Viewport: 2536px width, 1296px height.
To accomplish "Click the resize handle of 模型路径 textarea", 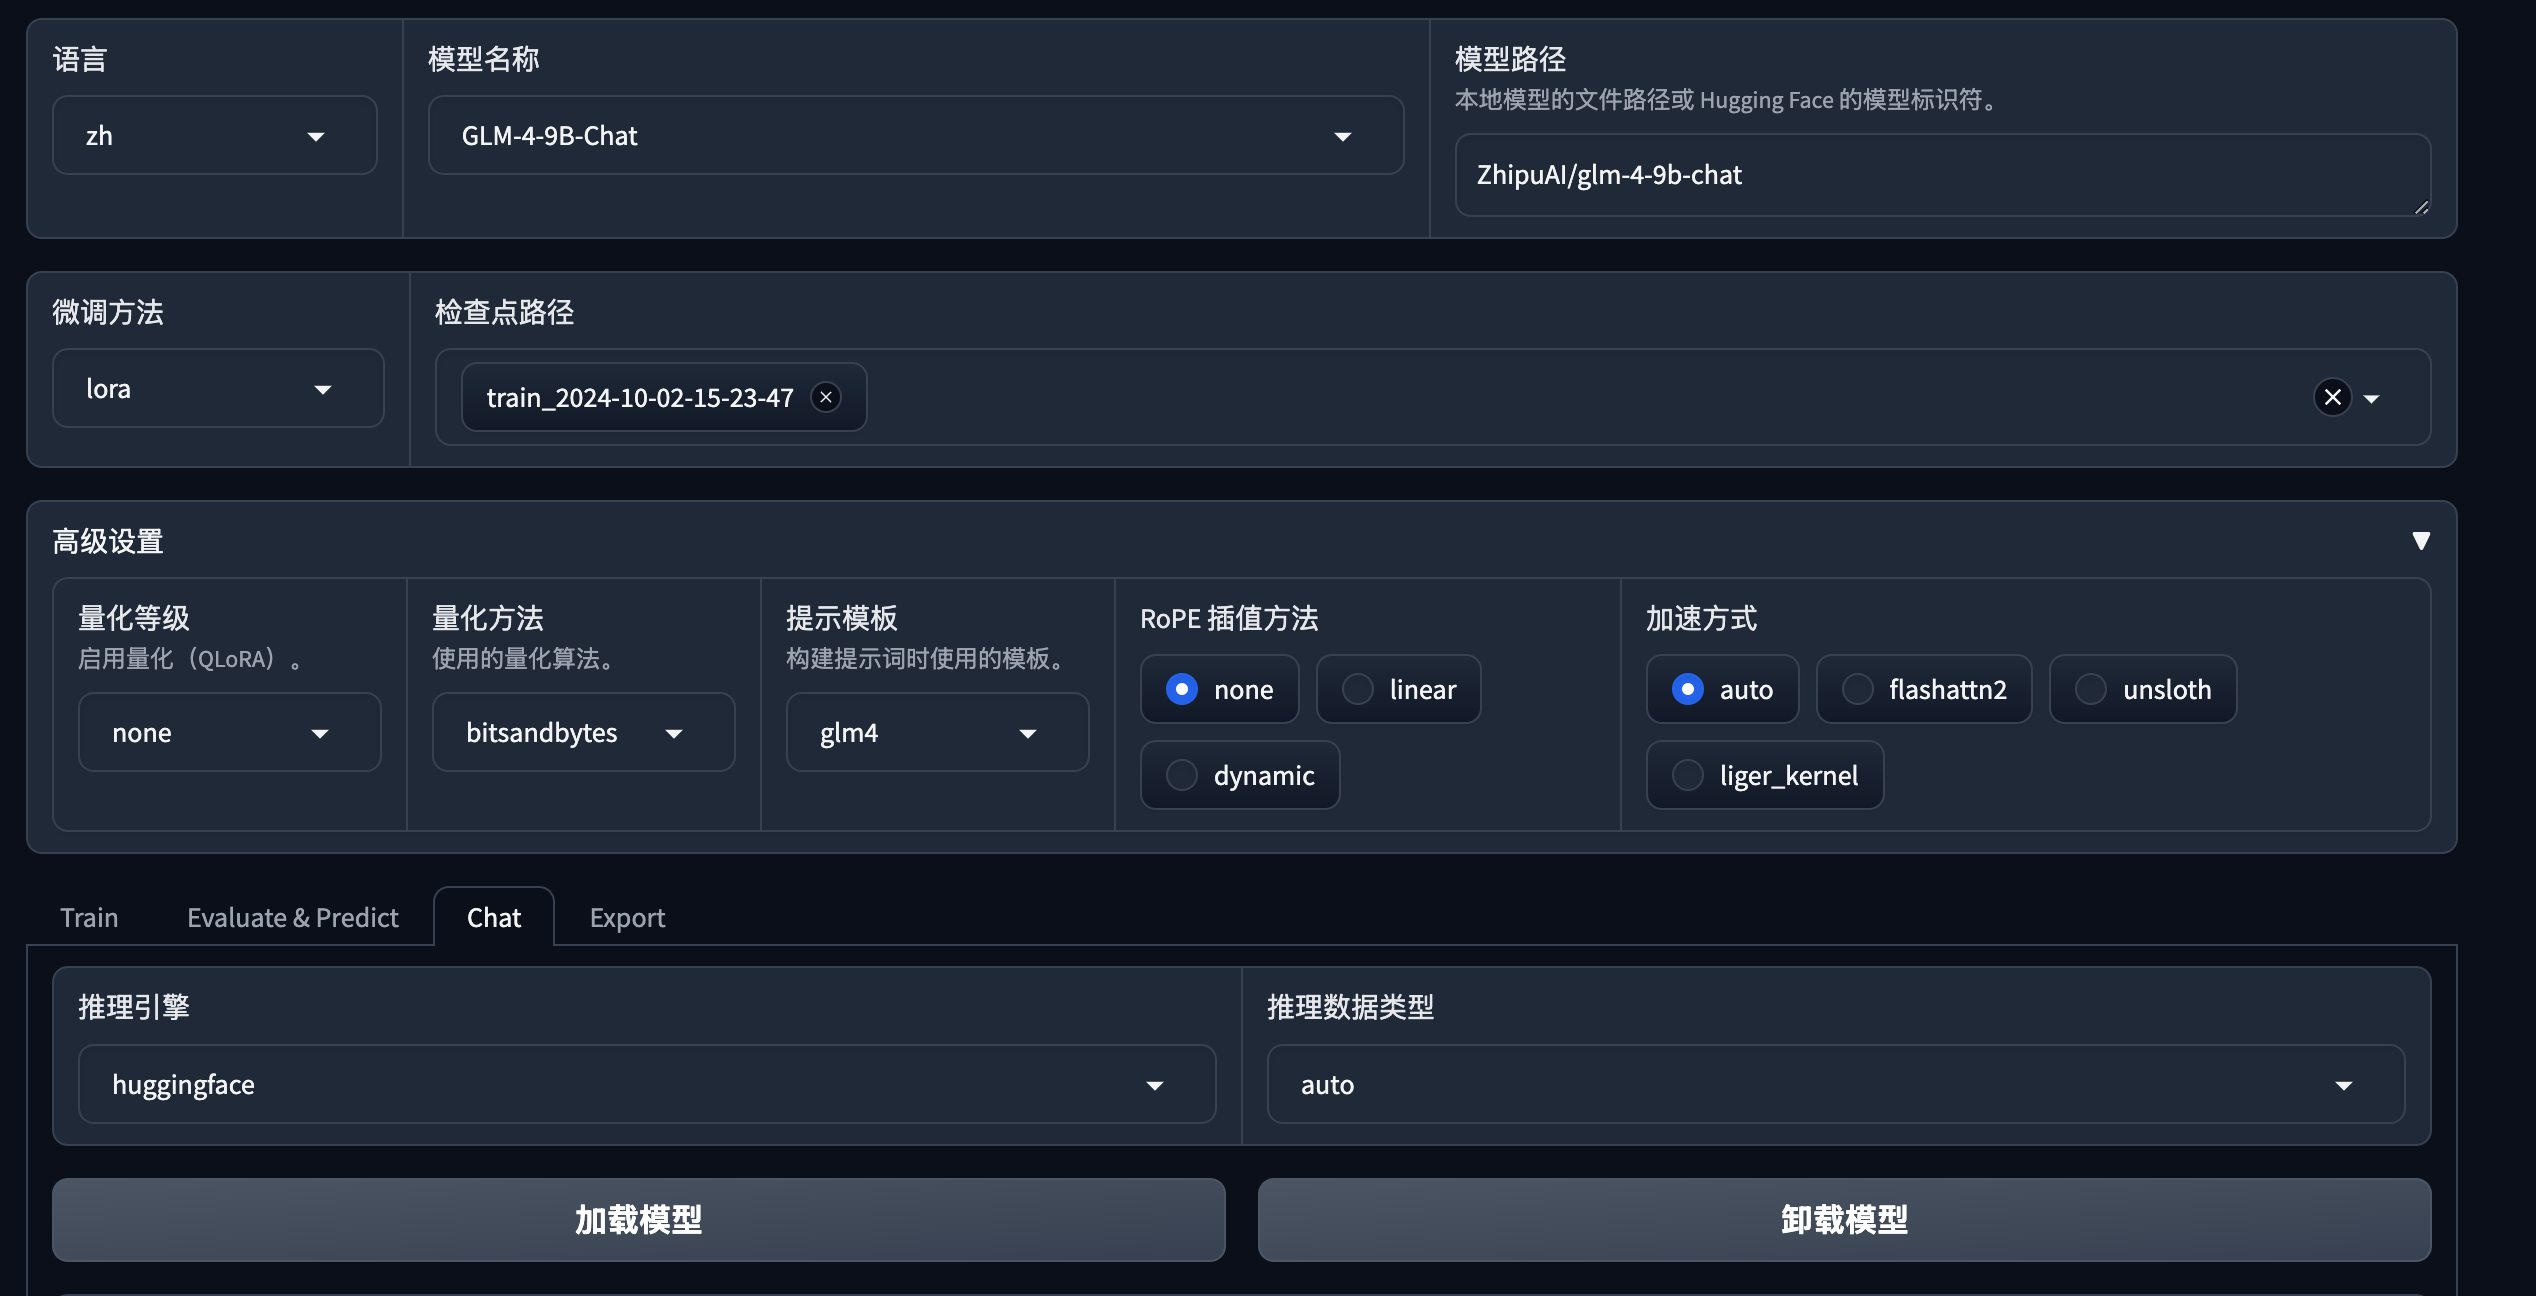I will click(2421, 207).
